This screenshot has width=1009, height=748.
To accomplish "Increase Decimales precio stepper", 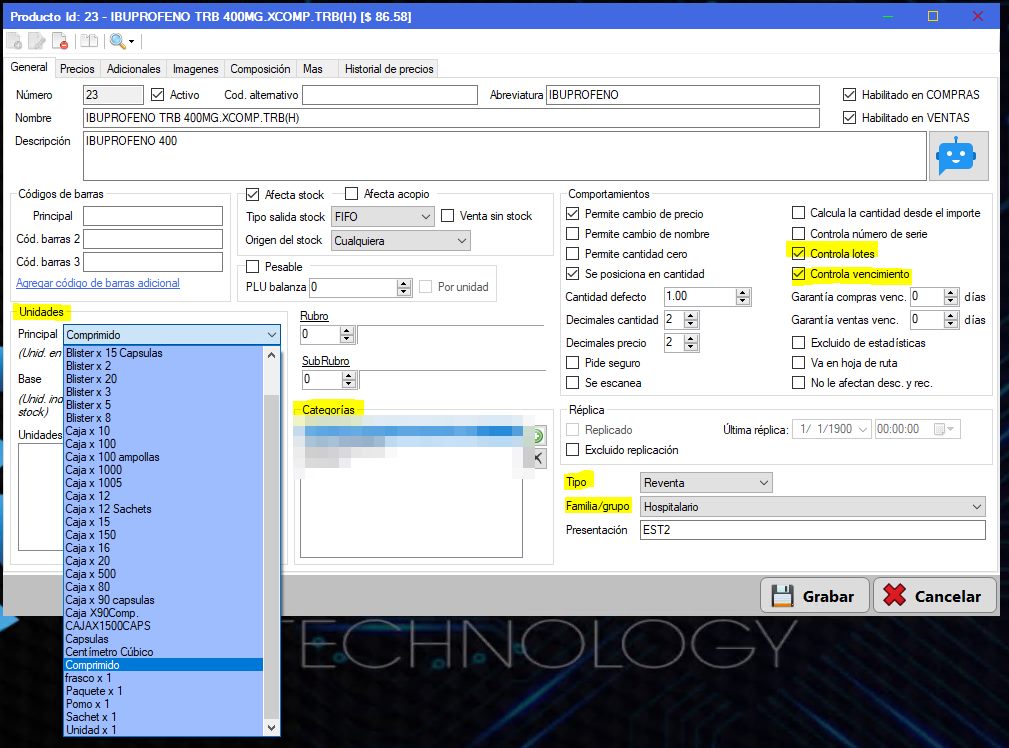I will [691, 339].
